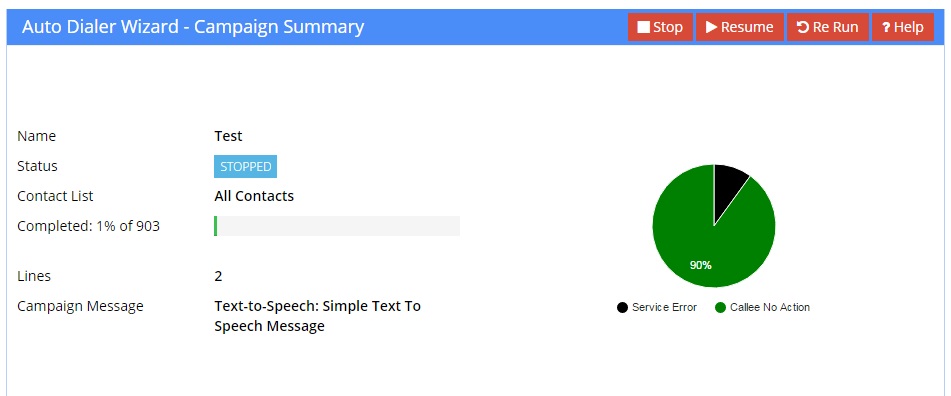This screenshot has height=396, width=951.
Task: Click the play triangle icon on Resume
Action: (x=711, y=27)
